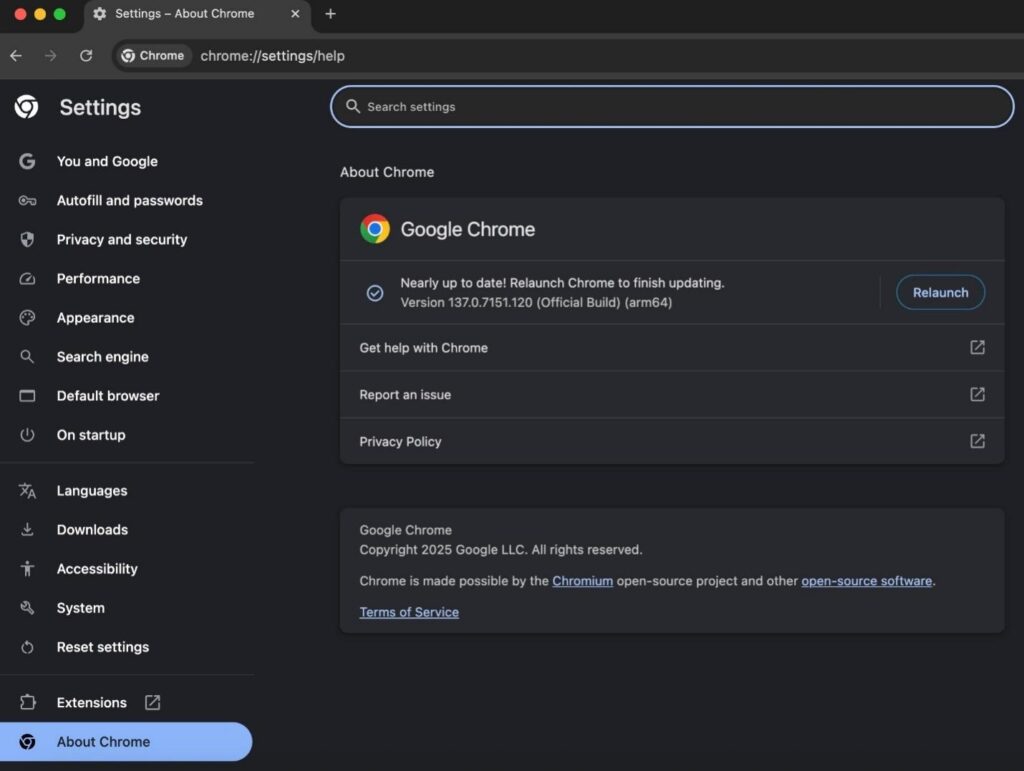Open Get help with Chrome

point(672,348)
